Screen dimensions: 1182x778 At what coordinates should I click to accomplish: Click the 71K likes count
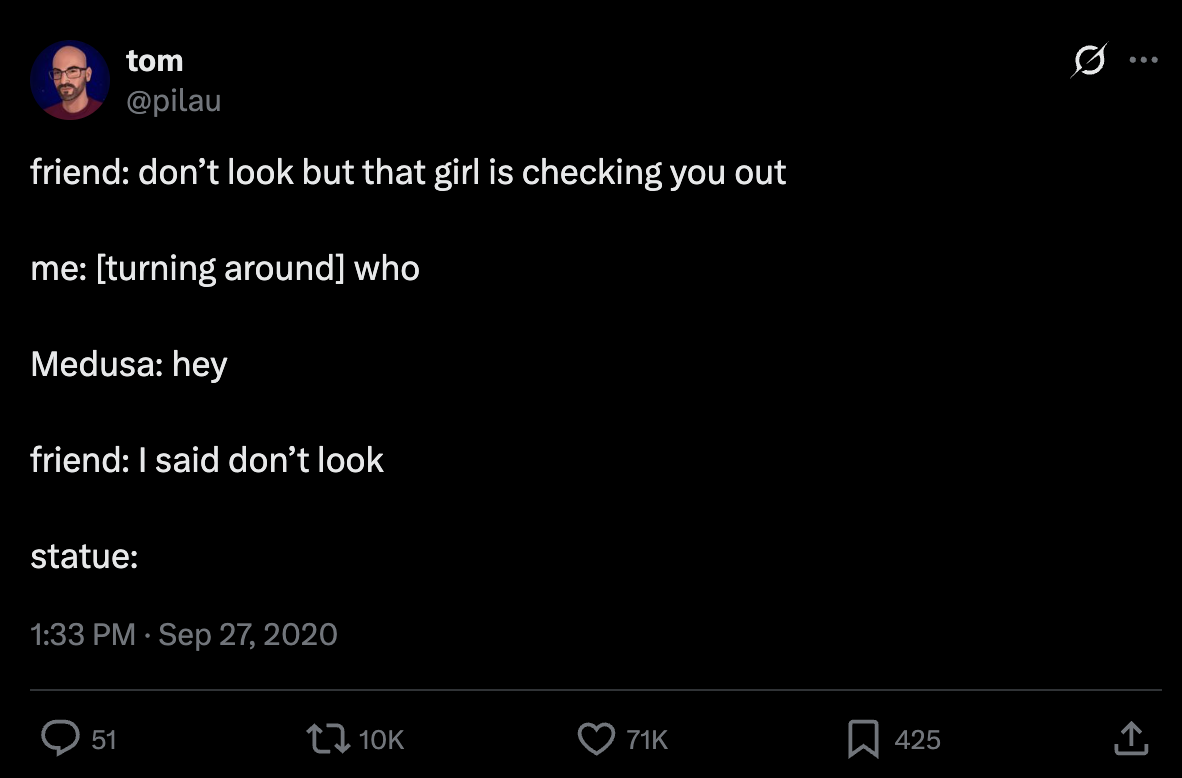coord(646,740)
